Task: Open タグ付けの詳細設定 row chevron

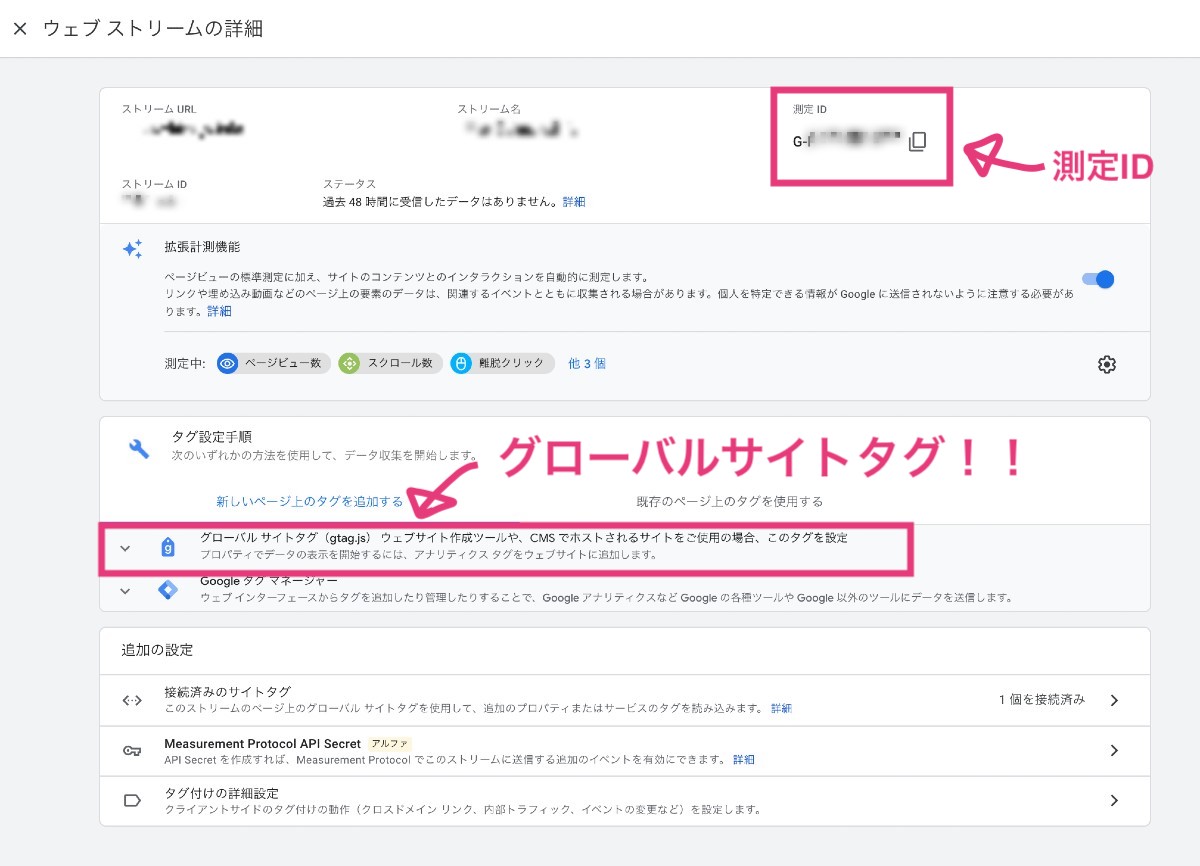Action: coord(1114,800)
